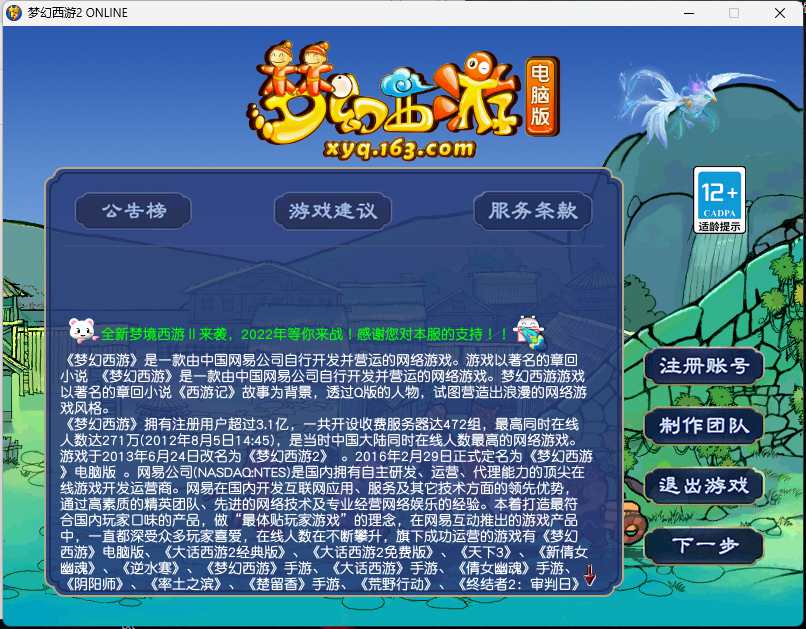Click the 注册账号 register button
The height and width of the screenshot is (629, 806).
704,366
